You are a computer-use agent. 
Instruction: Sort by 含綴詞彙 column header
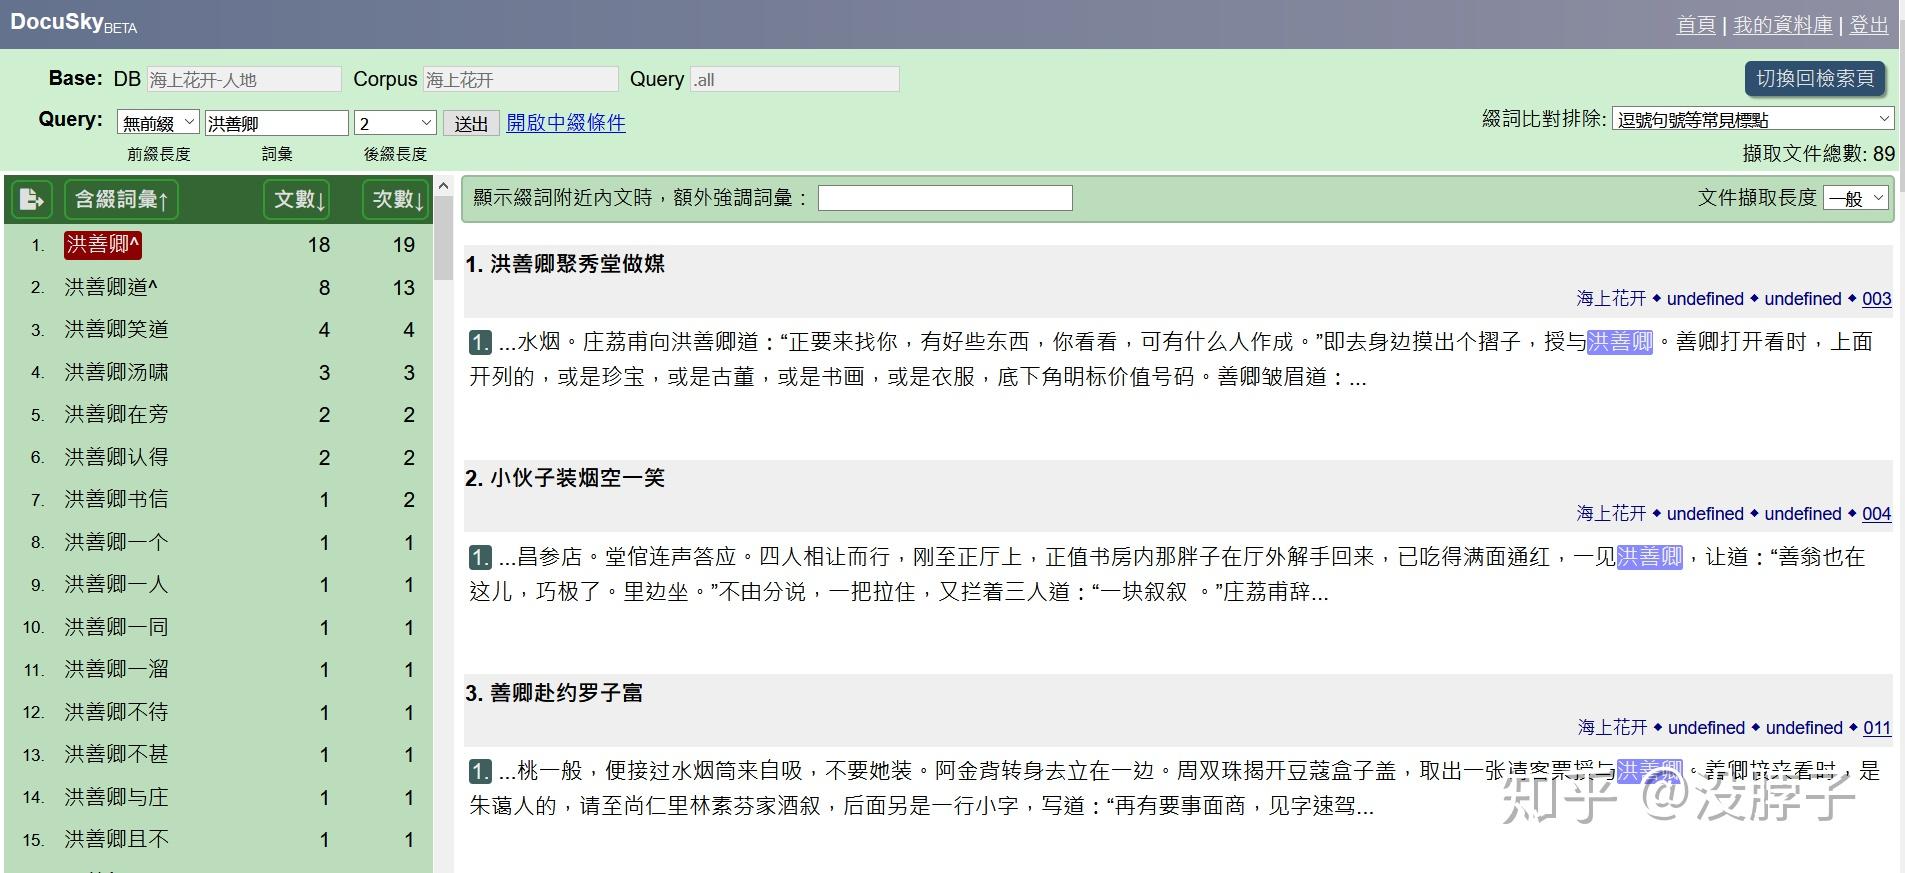pos(121,199)
